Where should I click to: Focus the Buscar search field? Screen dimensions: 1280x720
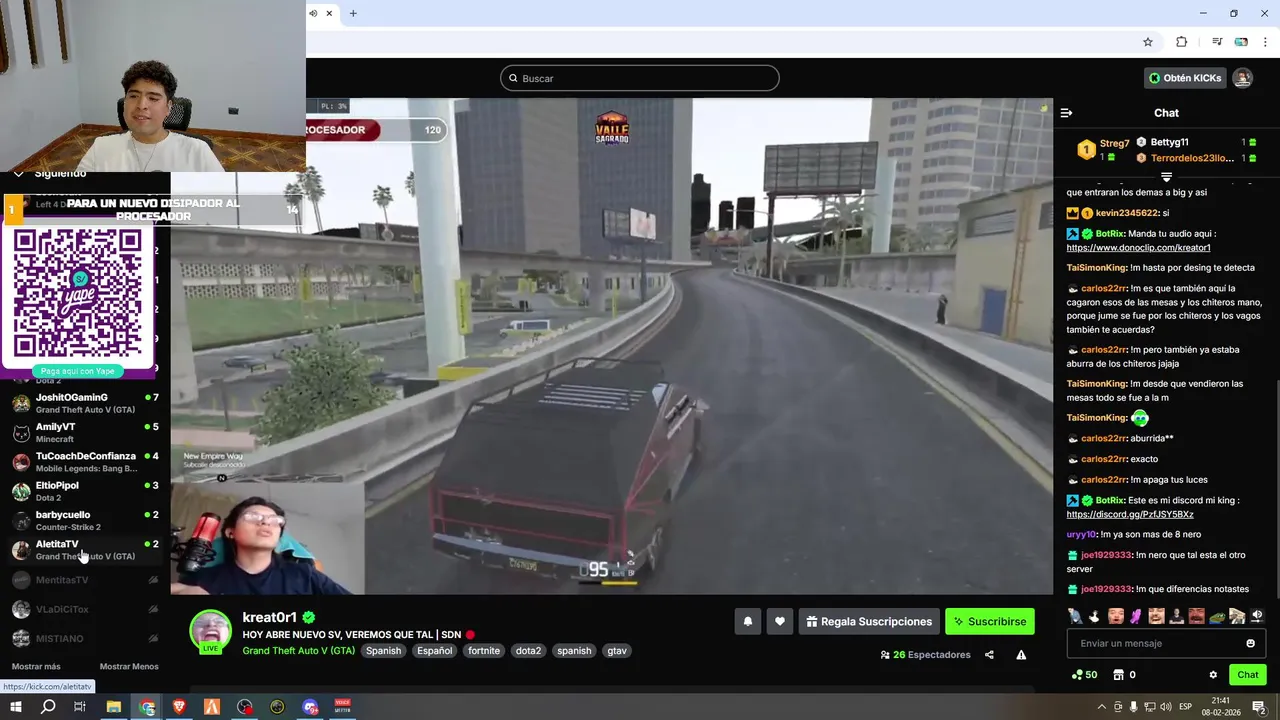[640, 78]
